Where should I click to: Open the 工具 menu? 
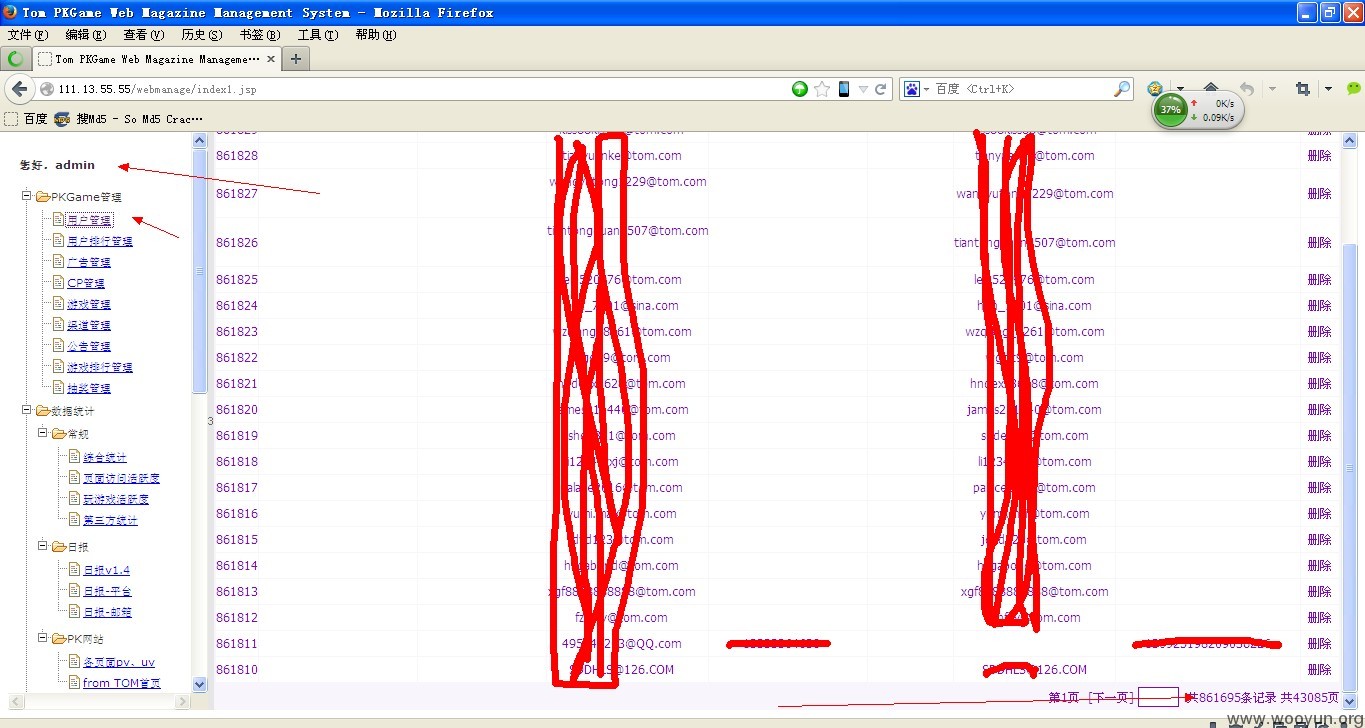(318, 35)
